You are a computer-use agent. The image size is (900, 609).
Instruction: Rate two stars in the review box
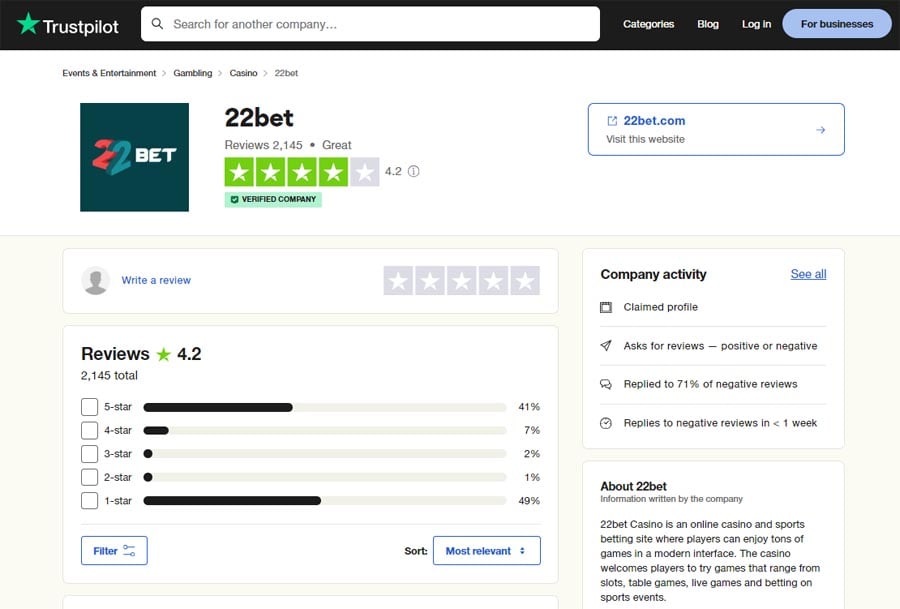click(x=430, y=281)
